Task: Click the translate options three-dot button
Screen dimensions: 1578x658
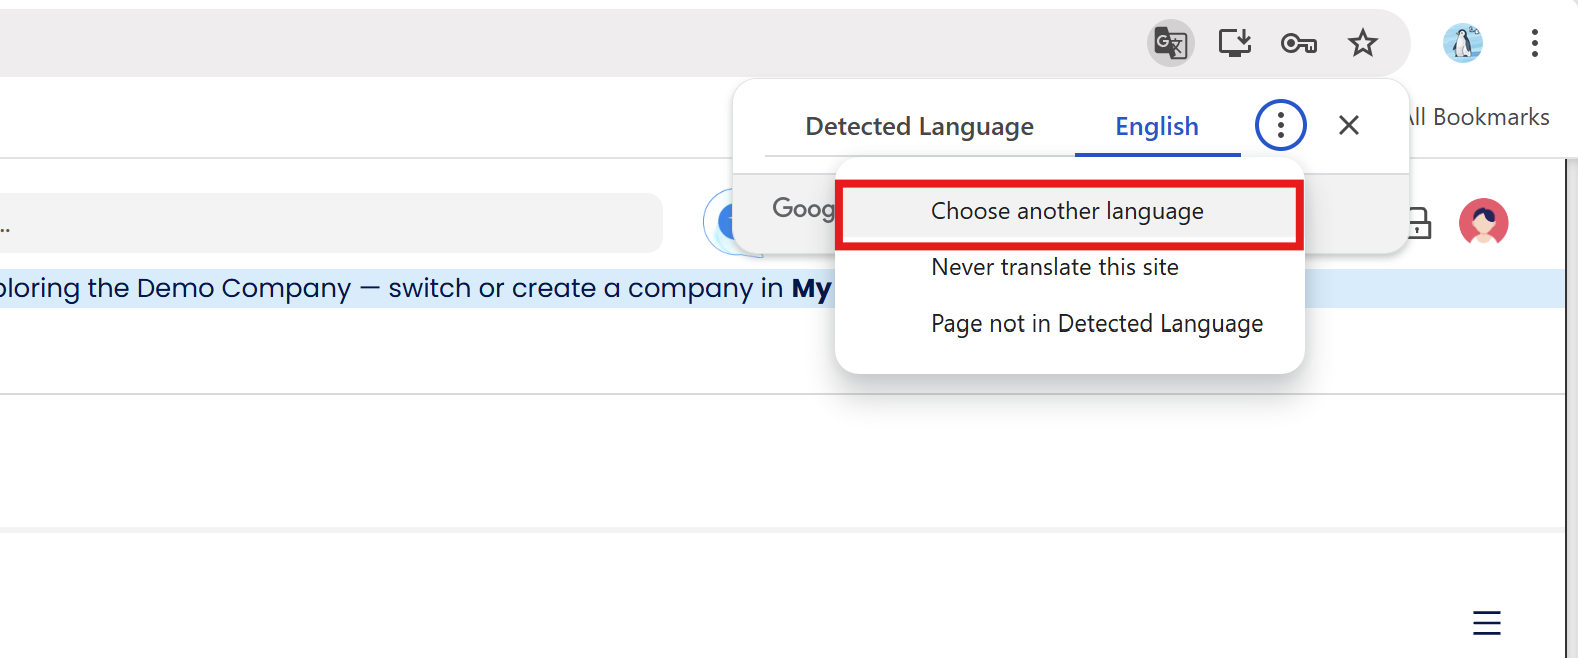Action: [x=1280, y=125]
